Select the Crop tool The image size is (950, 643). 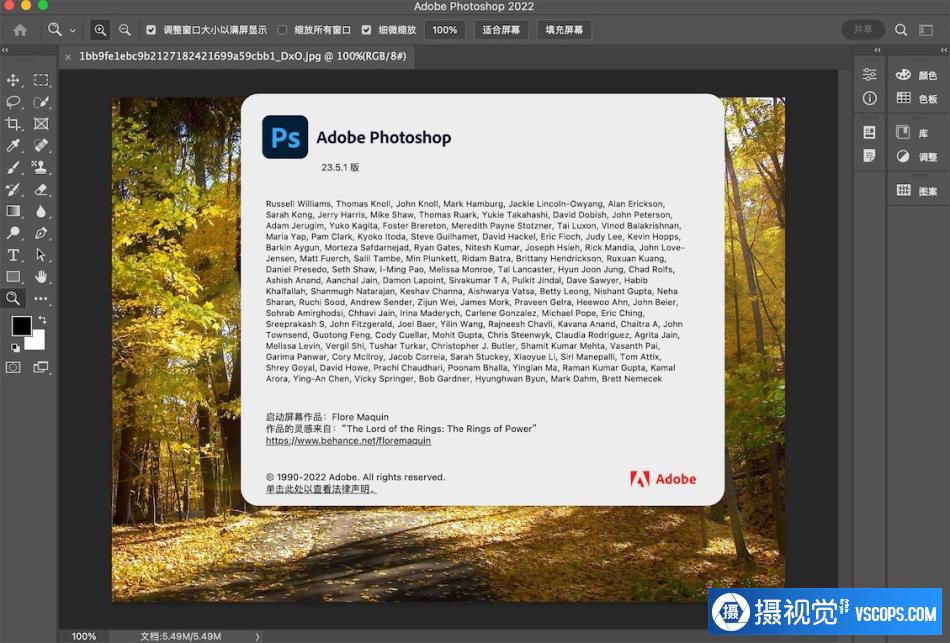click(x=13, y=124)
